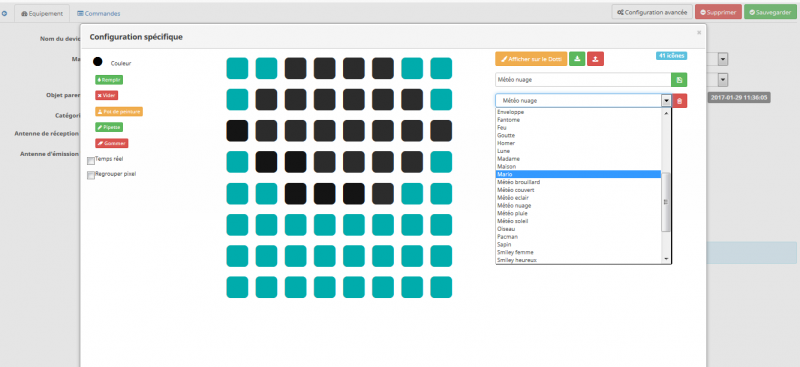Screen dimensions: 800x367
Task: Click Afficher sur le Dotti button
Action: [531, 59]
